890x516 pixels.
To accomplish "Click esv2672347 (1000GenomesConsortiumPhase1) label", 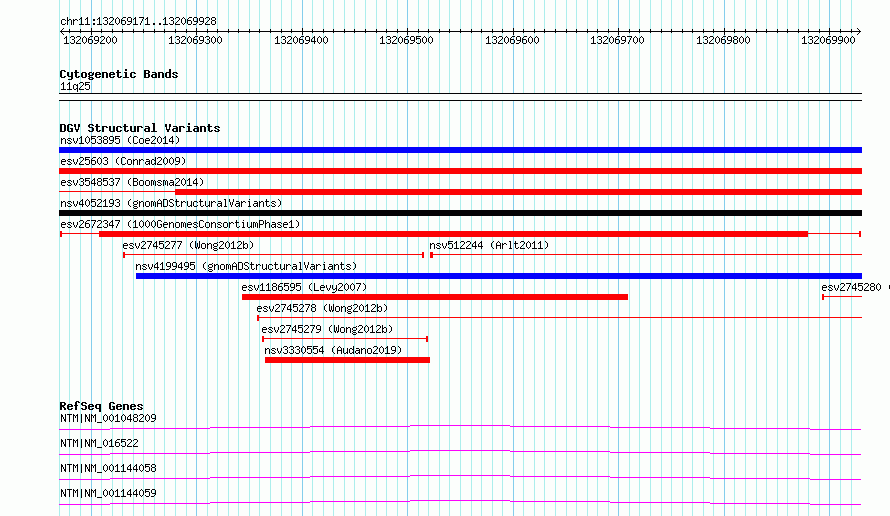I will pos(180,224).
